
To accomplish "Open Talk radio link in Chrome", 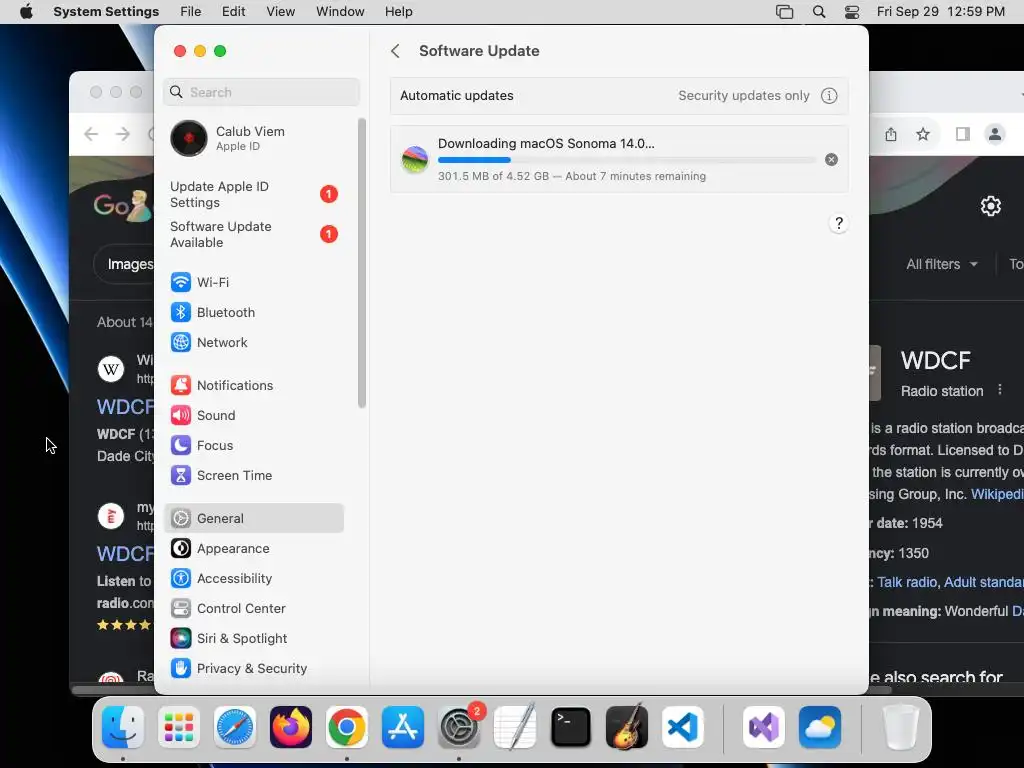I will click(x=907, y=583).
